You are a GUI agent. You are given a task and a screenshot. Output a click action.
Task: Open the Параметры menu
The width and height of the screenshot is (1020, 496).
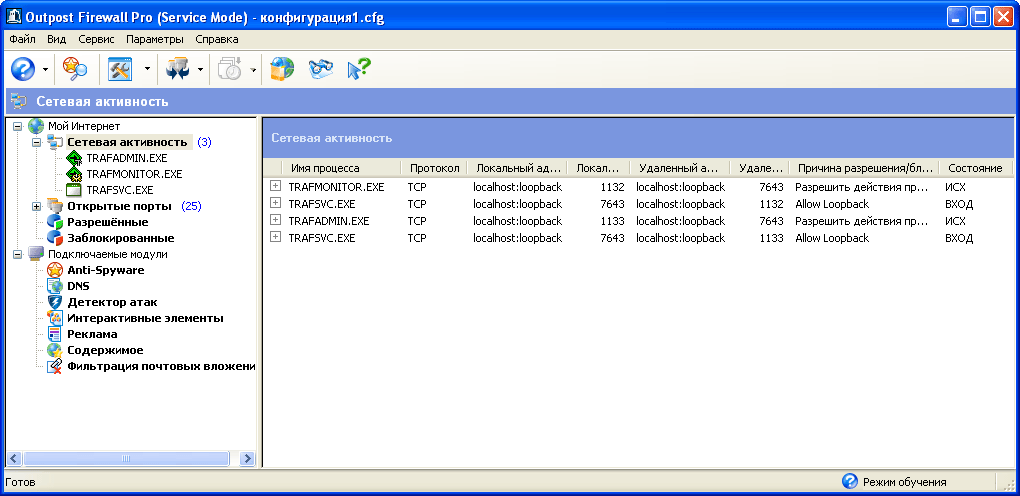[155, 39]
